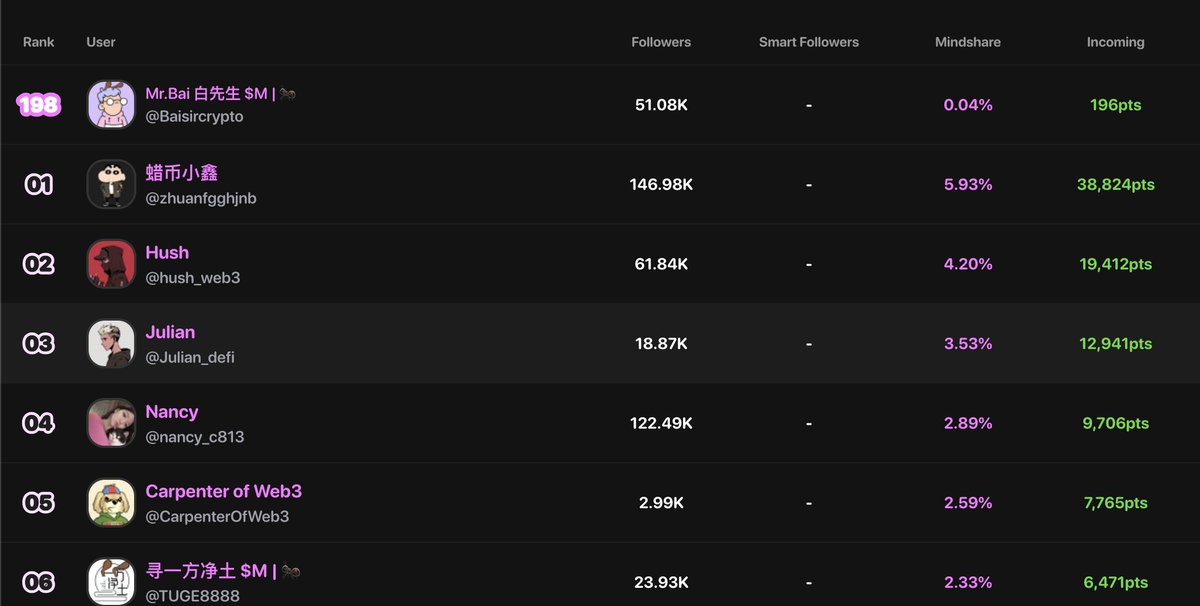Open Carpenter of Web3 name link

[223, 491]
